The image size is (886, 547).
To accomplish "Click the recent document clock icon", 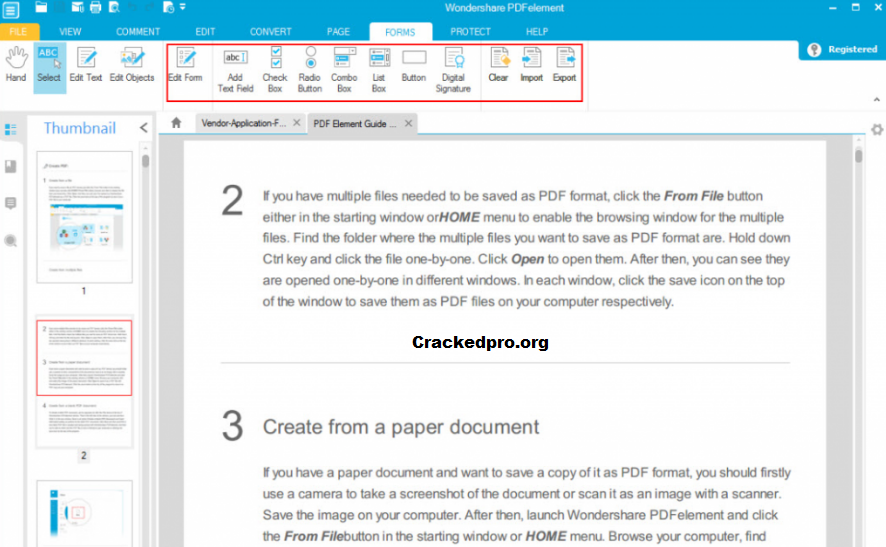I will [168, 7].
